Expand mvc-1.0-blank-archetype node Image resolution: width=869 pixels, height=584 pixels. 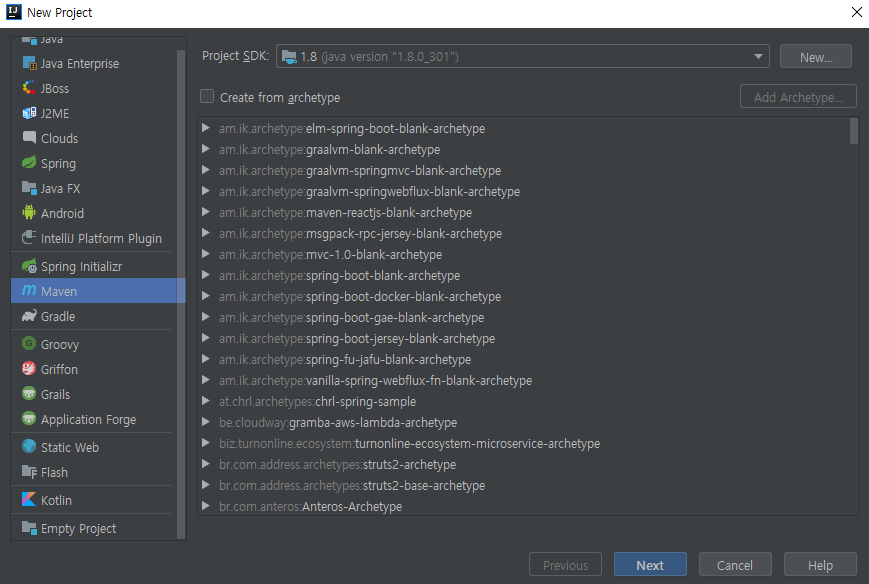click(206, 254)
